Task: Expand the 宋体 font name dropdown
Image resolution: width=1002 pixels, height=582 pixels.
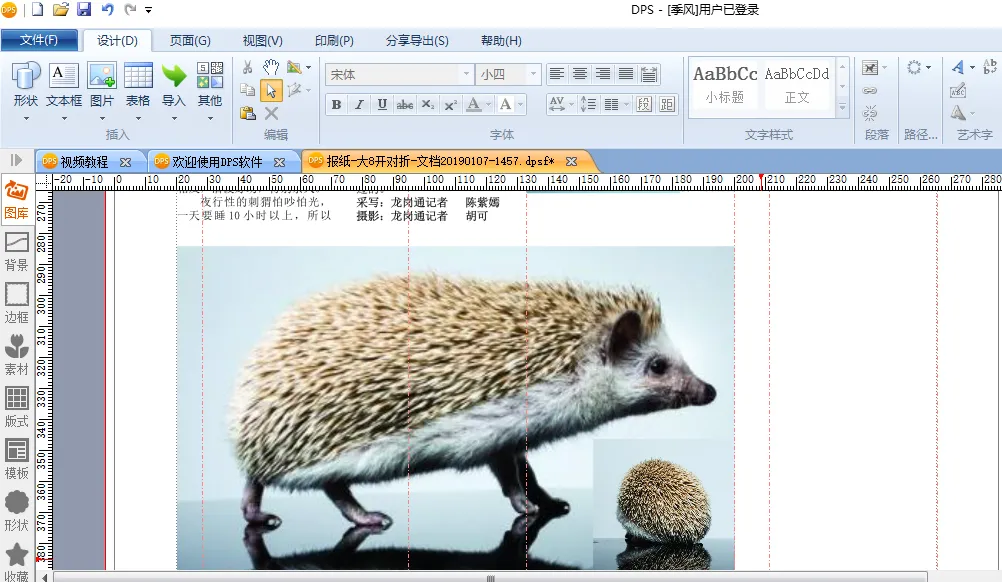Action: (466, 75)
